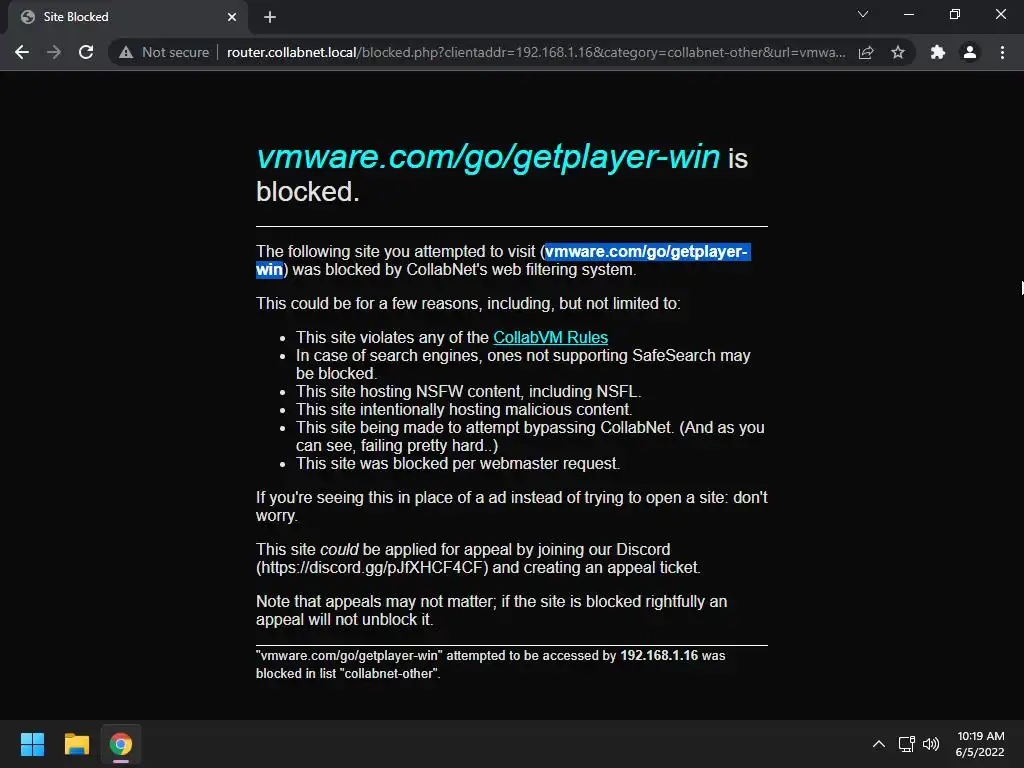Bookmark this page with the star icon
Viewport: 1024px width, 768px height.
pyautogui.click(x=898, y=52)
